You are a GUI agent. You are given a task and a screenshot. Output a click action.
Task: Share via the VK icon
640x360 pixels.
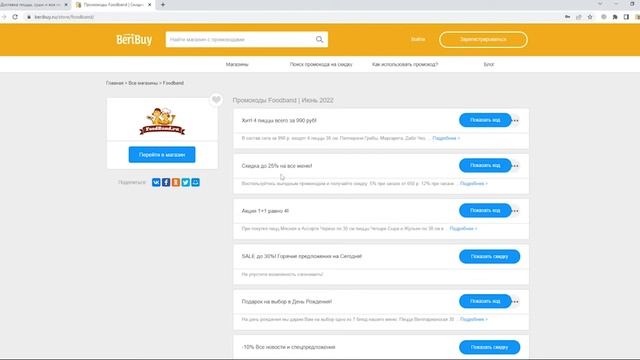tap(156, 182)
